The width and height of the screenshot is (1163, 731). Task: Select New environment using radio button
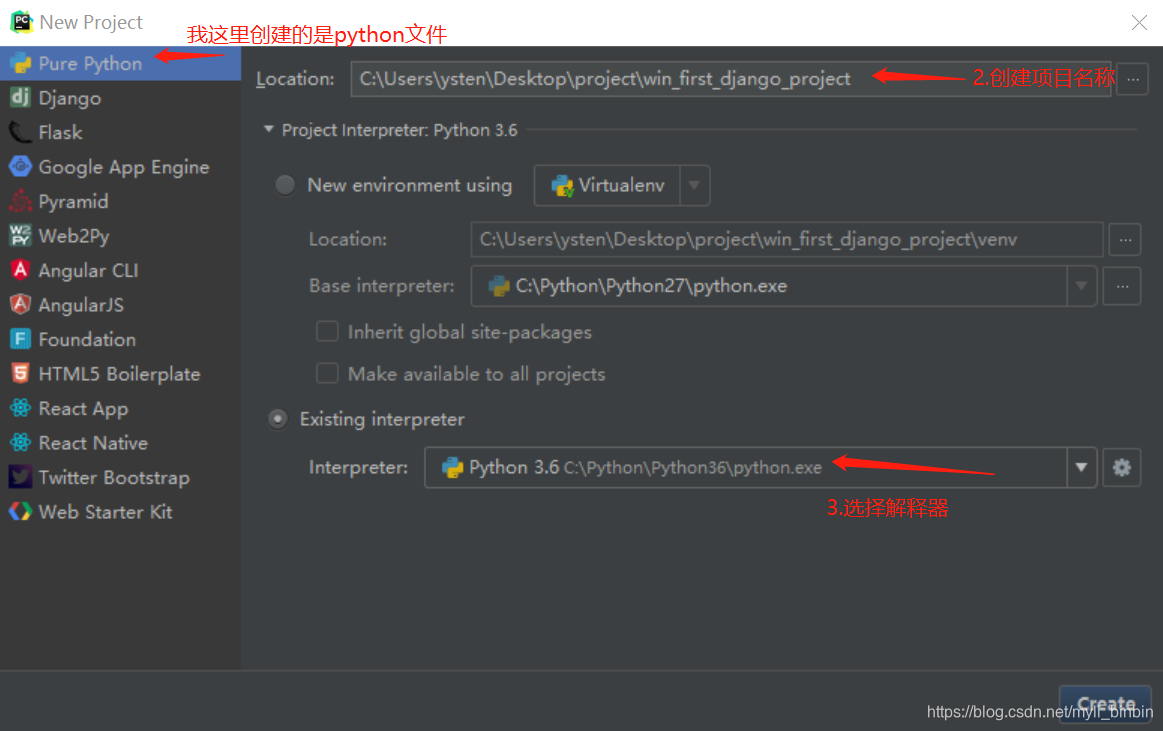pyautogui.click(x=285, y=185)
